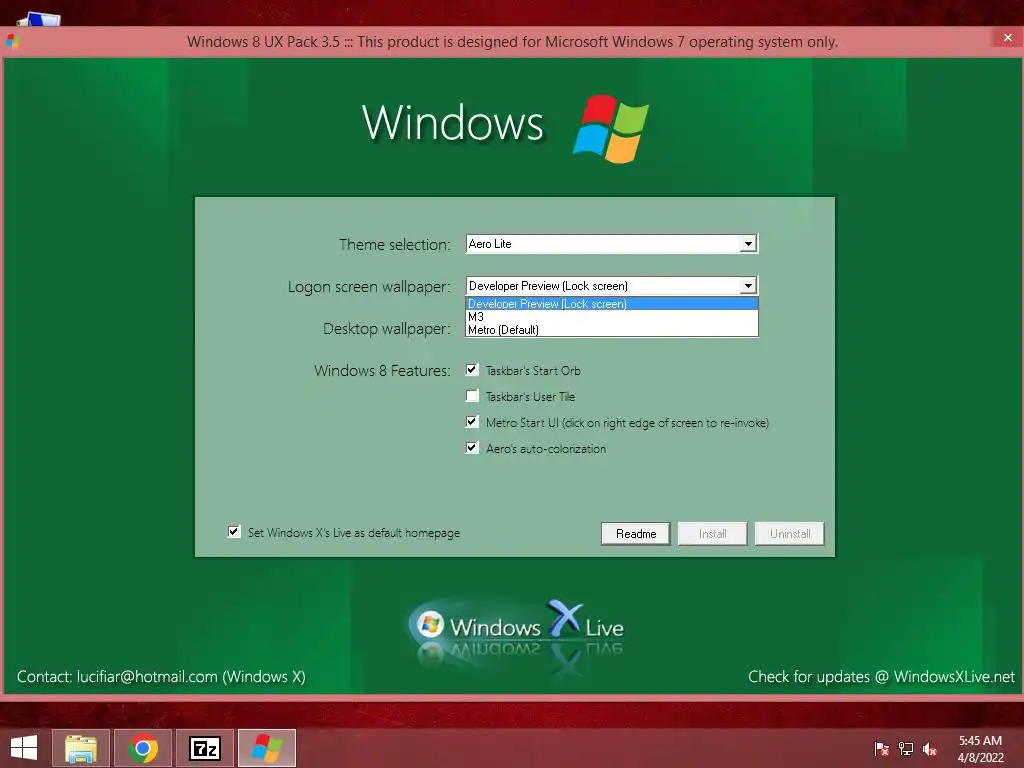Enable Taskbar's User Tile checkbox
This screenshot has width=1024, height=768.
coord(472,396)
